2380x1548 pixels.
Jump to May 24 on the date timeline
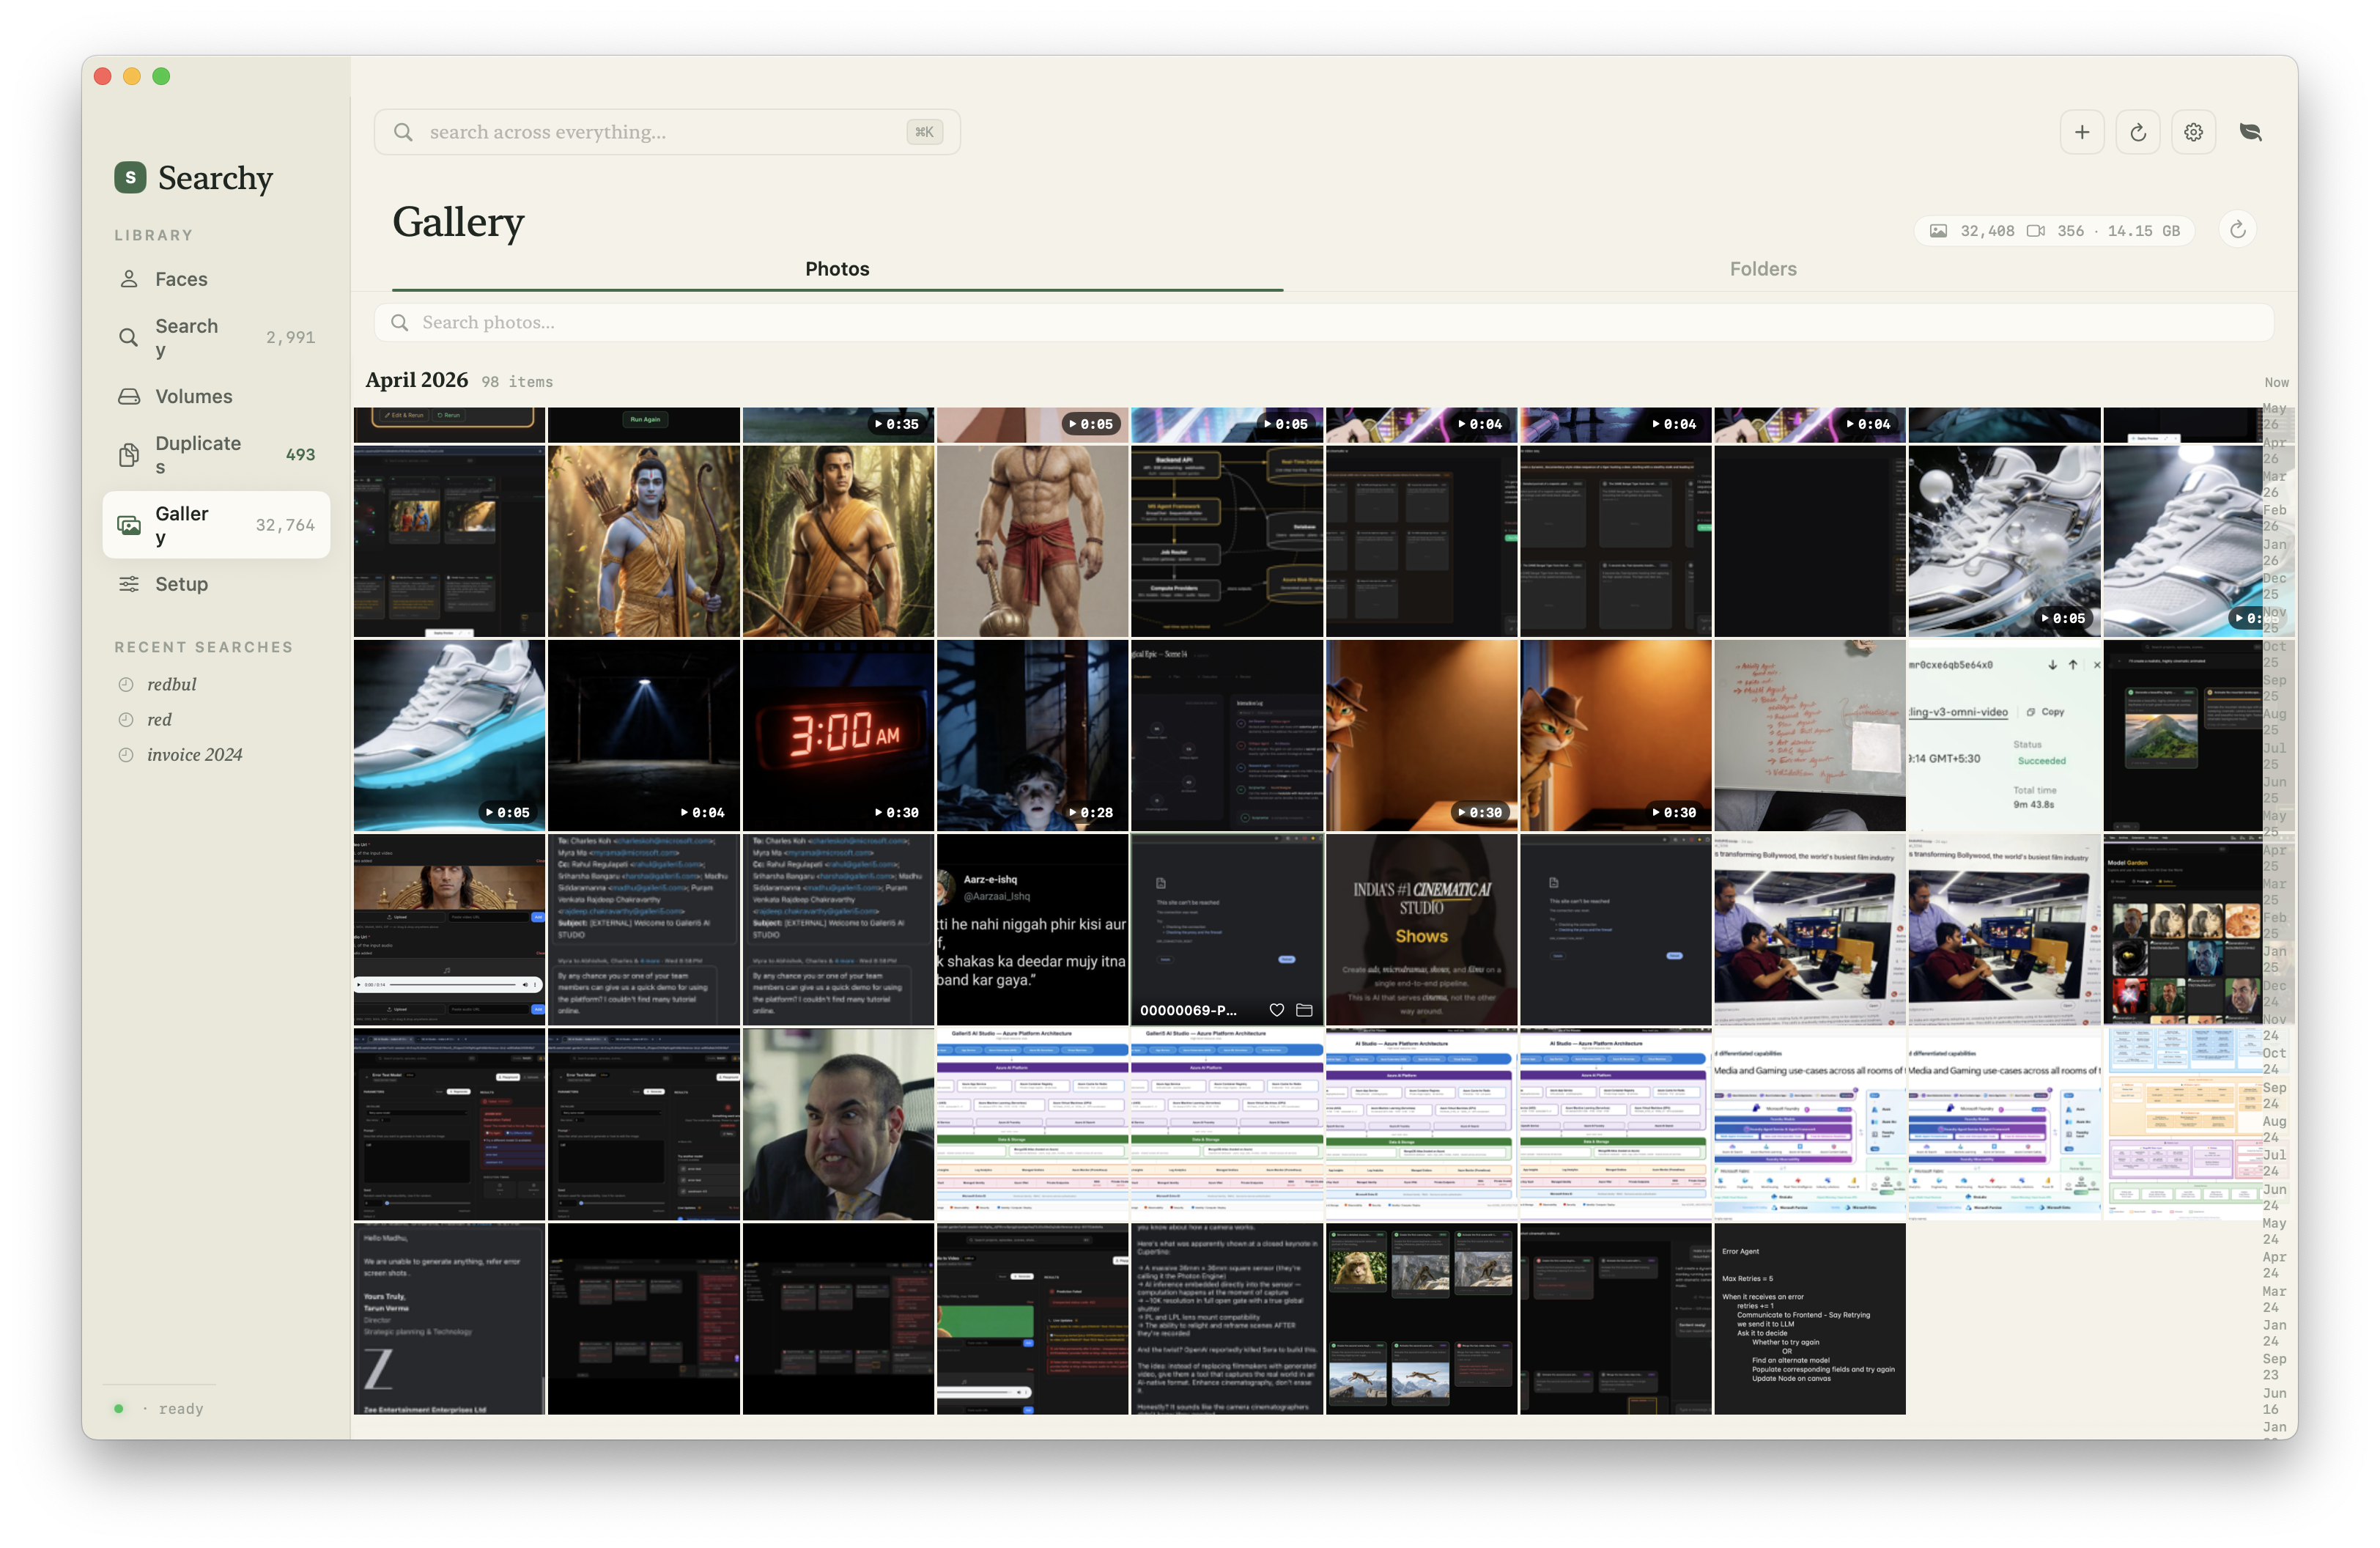click(2274, 1231)
